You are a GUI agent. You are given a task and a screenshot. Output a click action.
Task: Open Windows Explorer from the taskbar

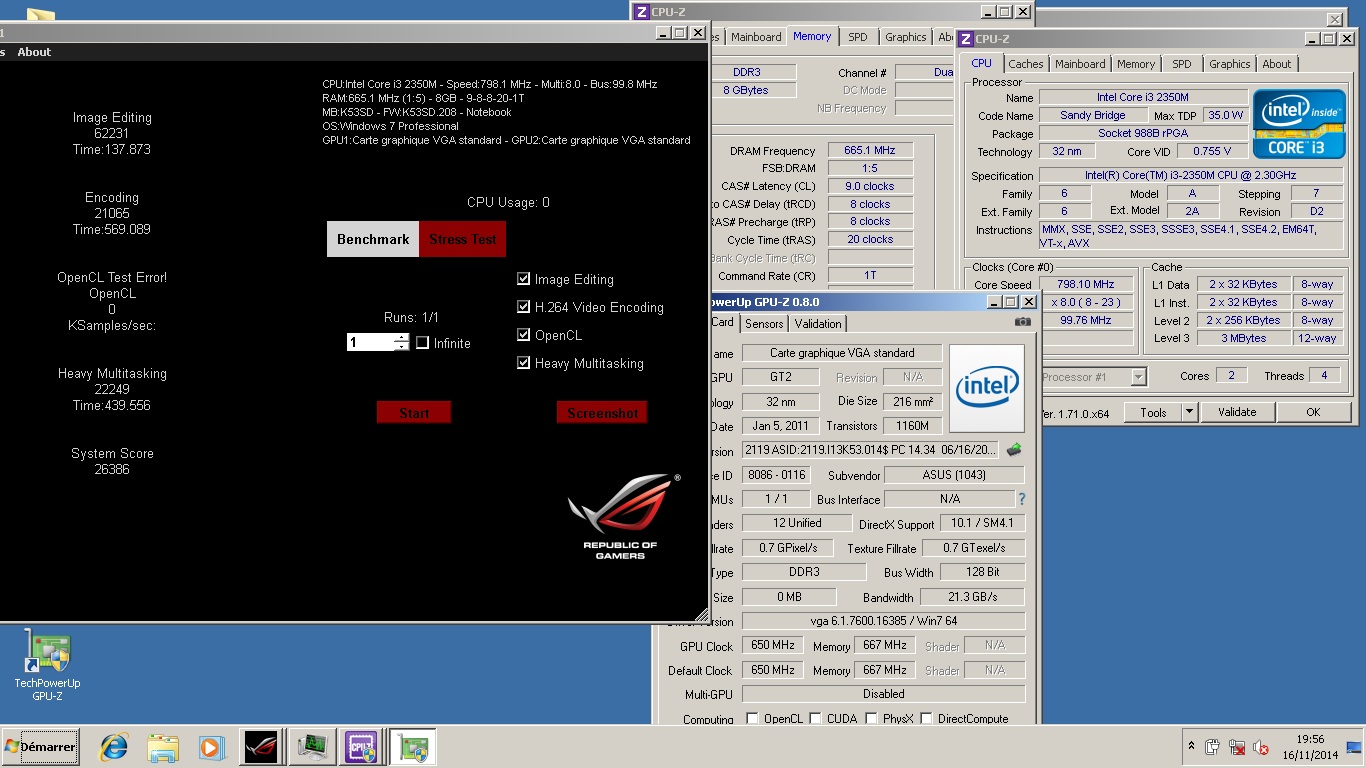(x=162, y=747)
